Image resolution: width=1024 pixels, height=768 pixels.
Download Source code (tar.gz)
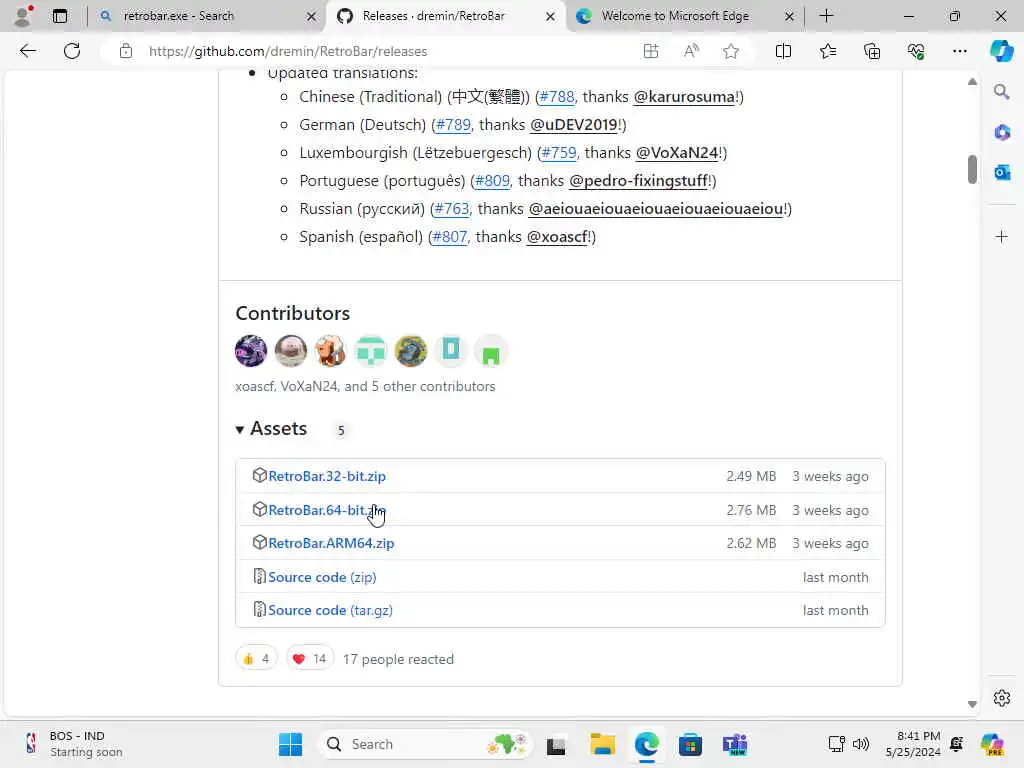(330, 610)
